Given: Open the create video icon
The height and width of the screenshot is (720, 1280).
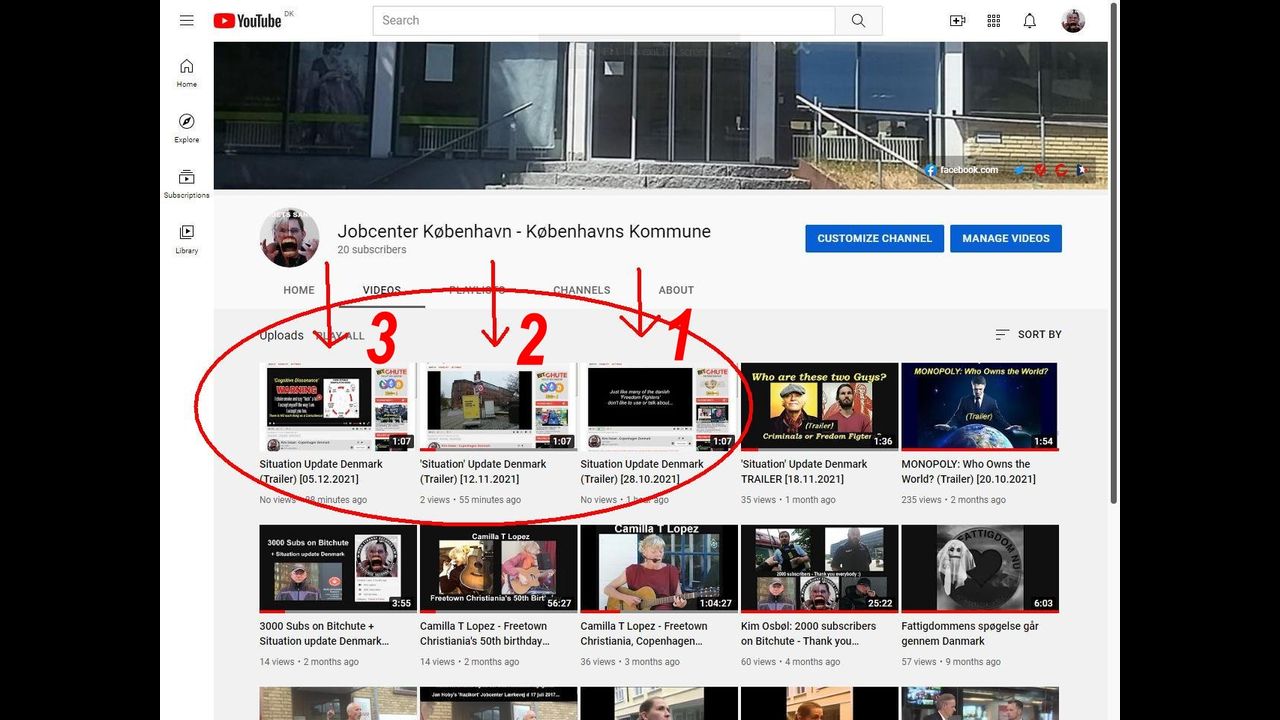Looking at the screenshot, I should click(x=957, y=21).
